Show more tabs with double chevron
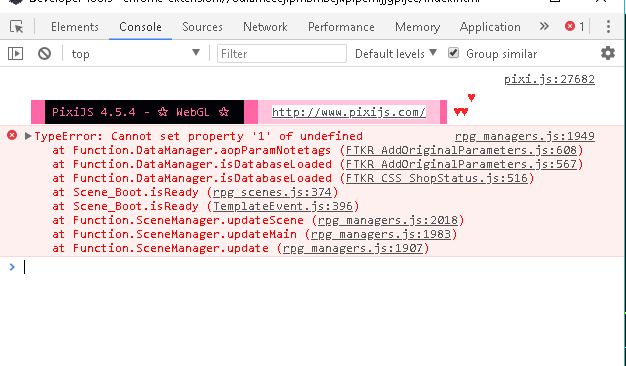626x366 pixels. [x=544, y=26]
